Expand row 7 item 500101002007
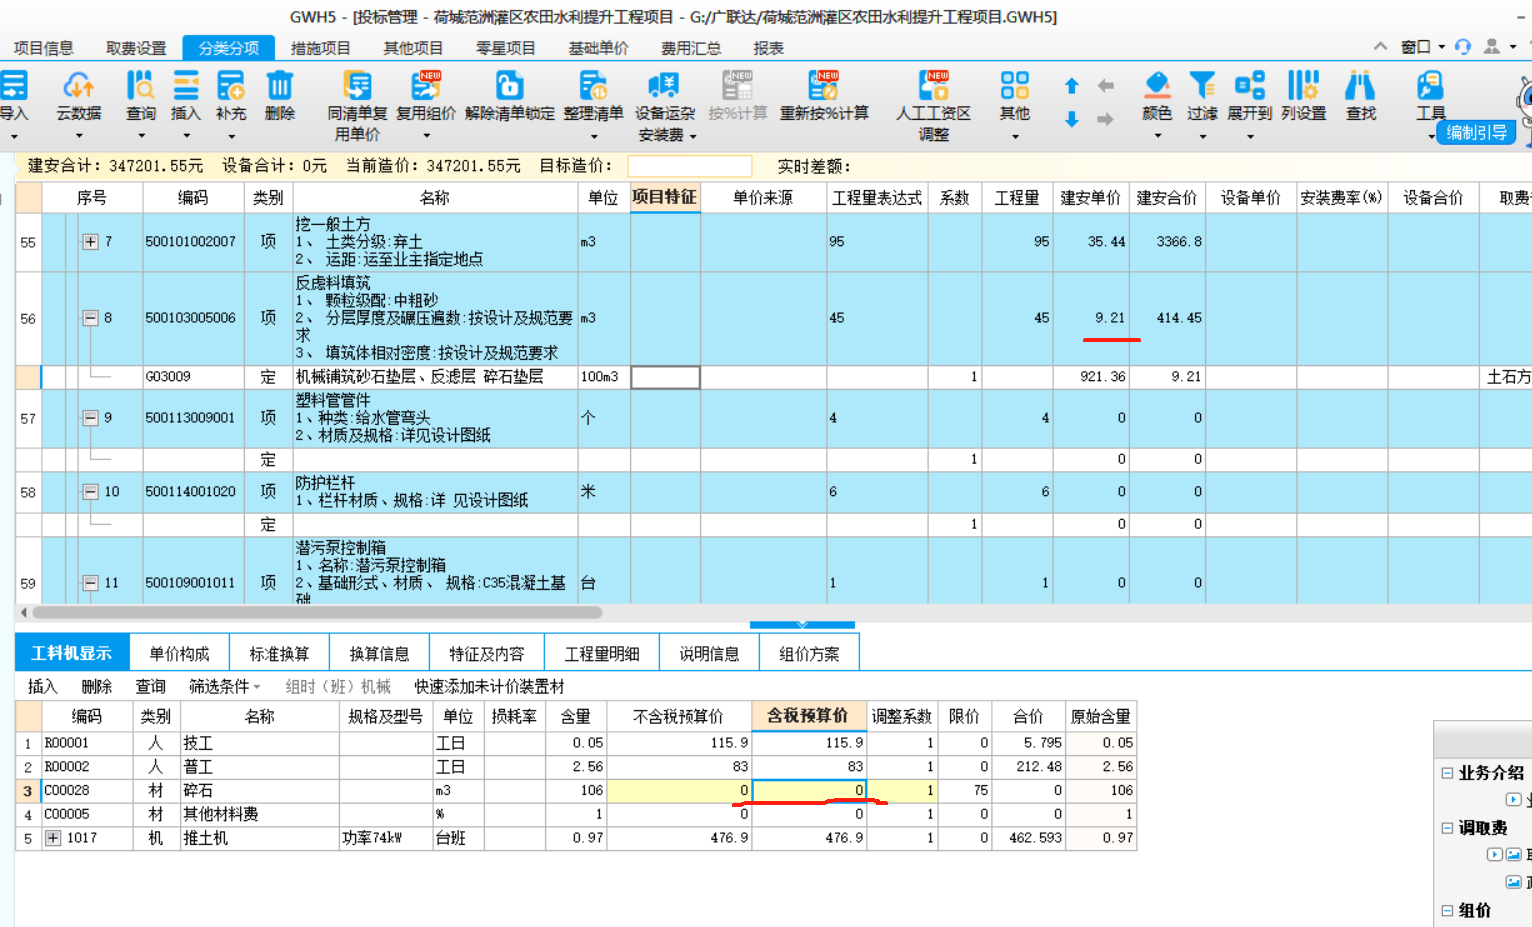The height and width of the screenshot is (927, 1532). point(90,242)
